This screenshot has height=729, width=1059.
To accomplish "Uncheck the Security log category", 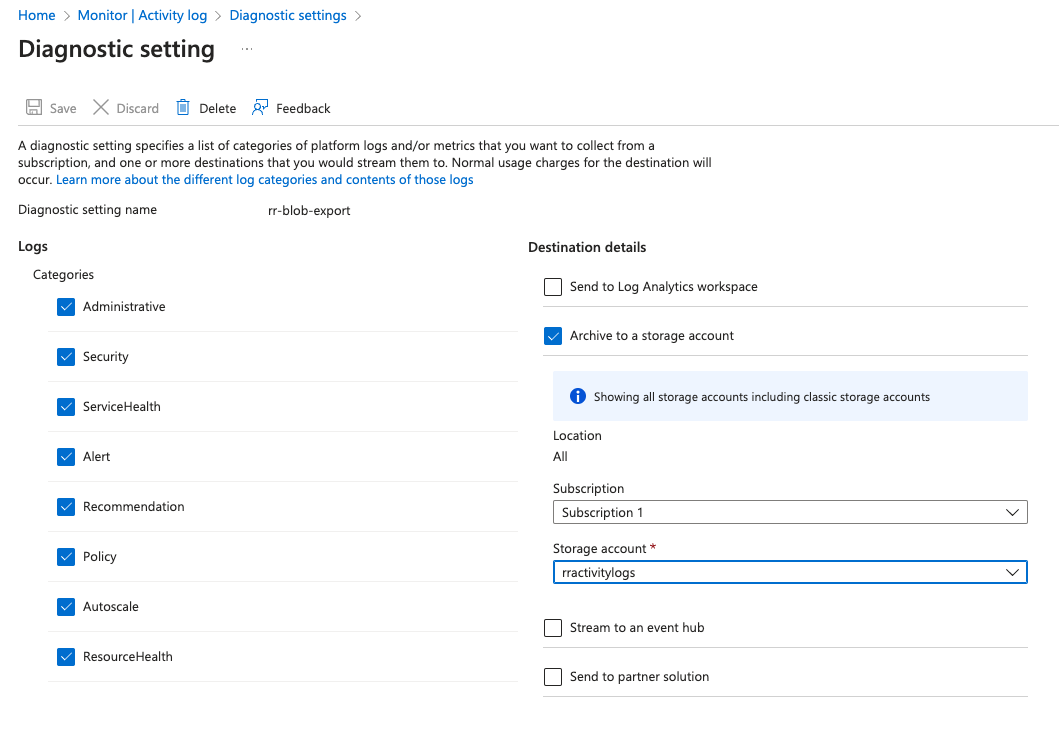I will point(66,357).
